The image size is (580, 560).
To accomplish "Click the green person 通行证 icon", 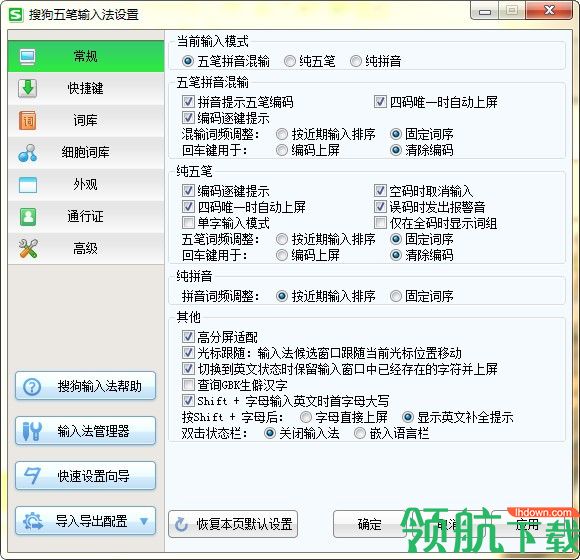I will tap(28, 217).
